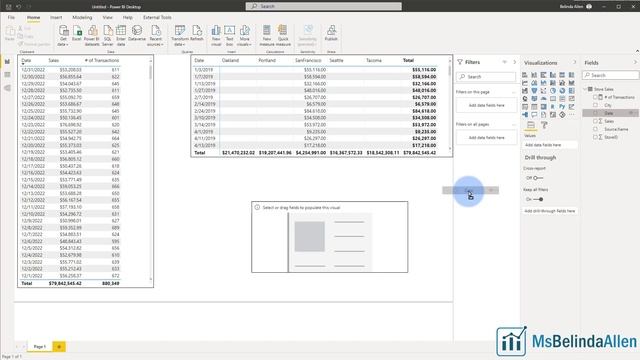The image size is (640, 360).
Task: Click the Get data icon
Action: coord(63,31)
